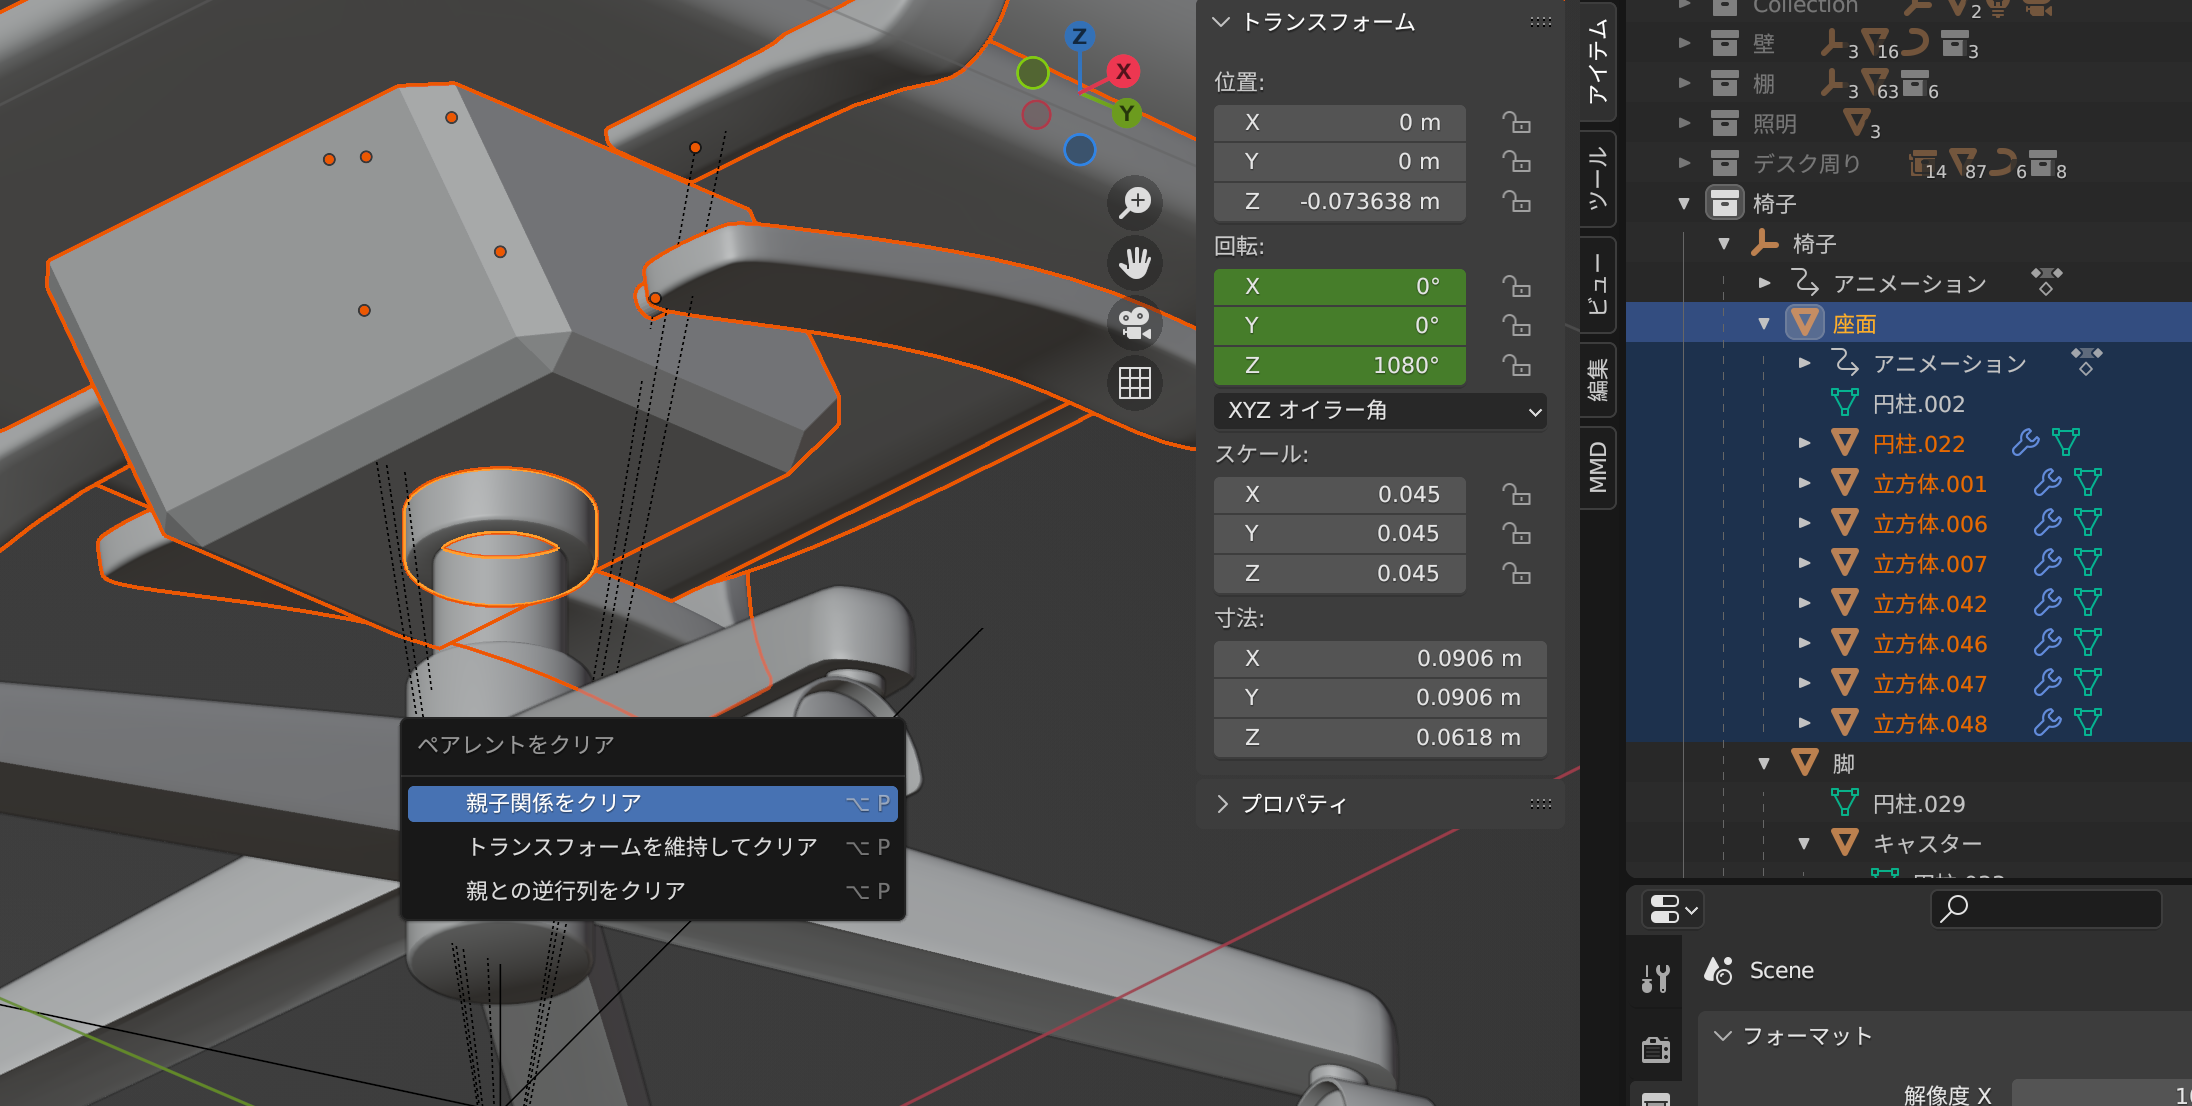The height and width of the screenshot is (1106, 2192).
Task: Collapse the 座面 tree item
Action: (1764, 324)
